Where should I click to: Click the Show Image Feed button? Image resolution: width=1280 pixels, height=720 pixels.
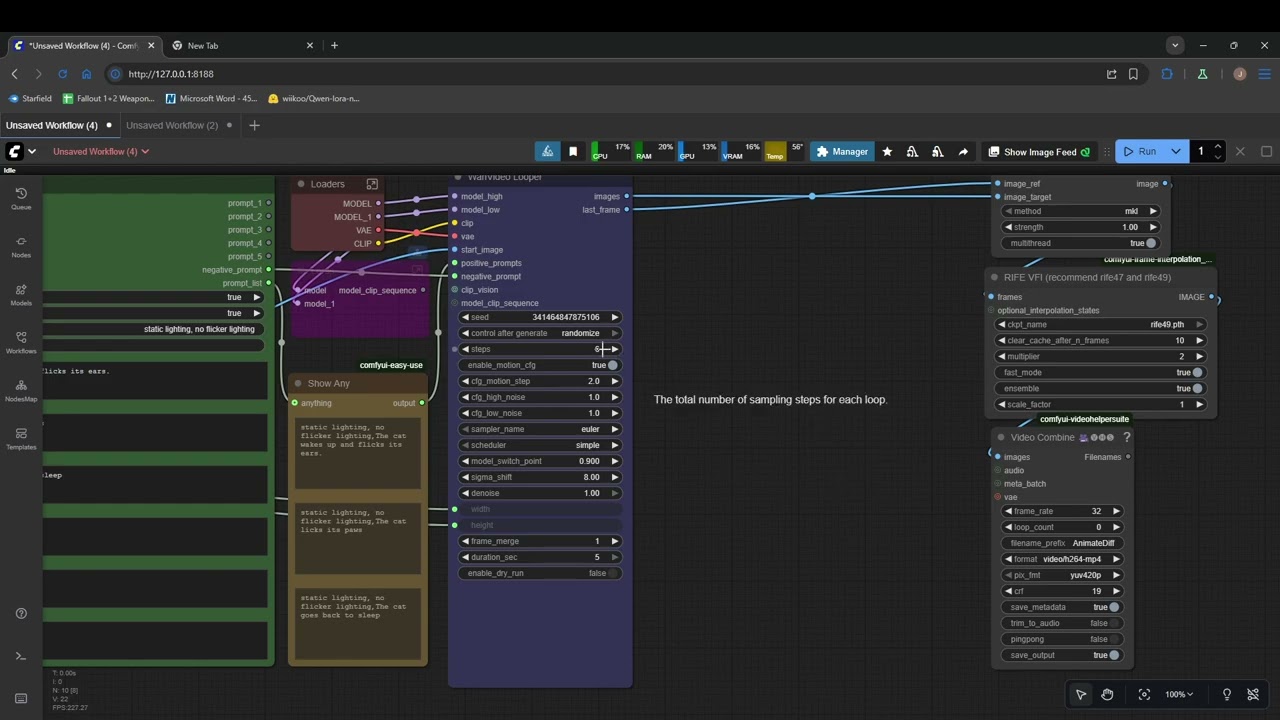(1039, 152)
